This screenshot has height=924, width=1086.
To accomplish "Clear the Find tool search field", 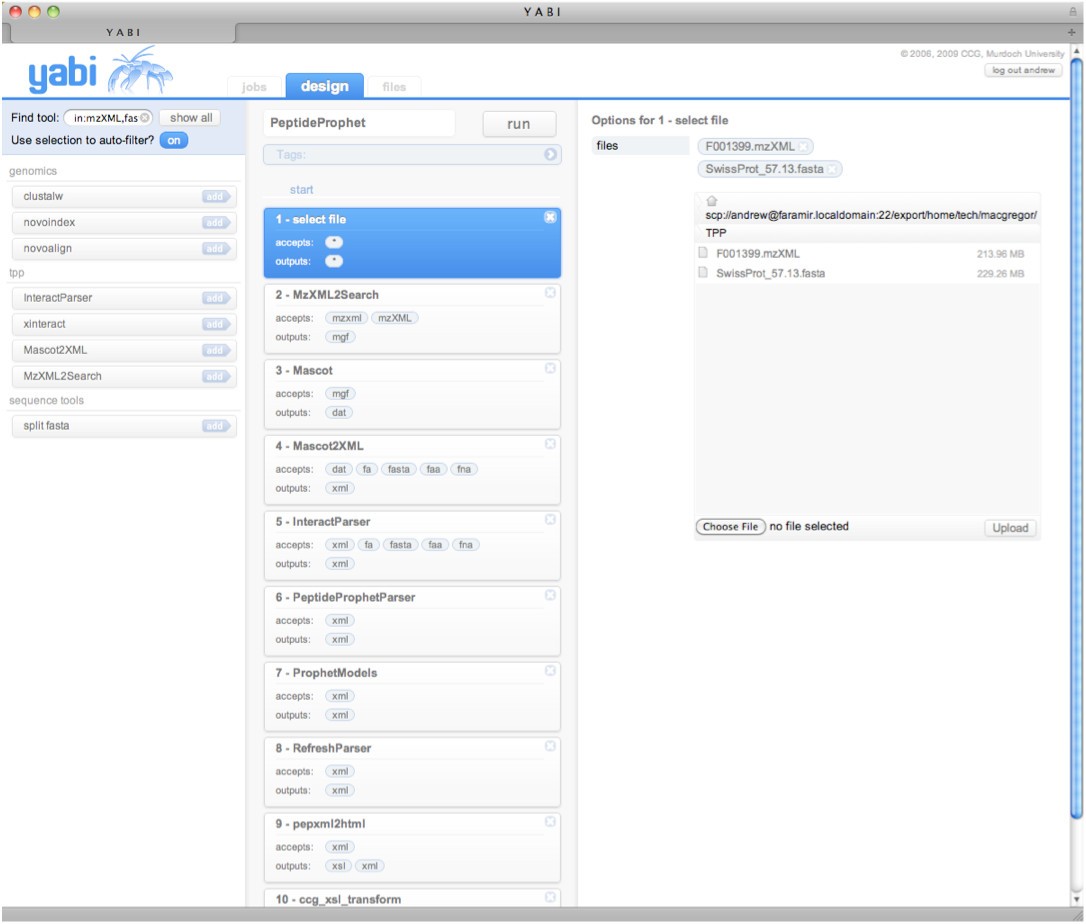I will tap(145, 118).
